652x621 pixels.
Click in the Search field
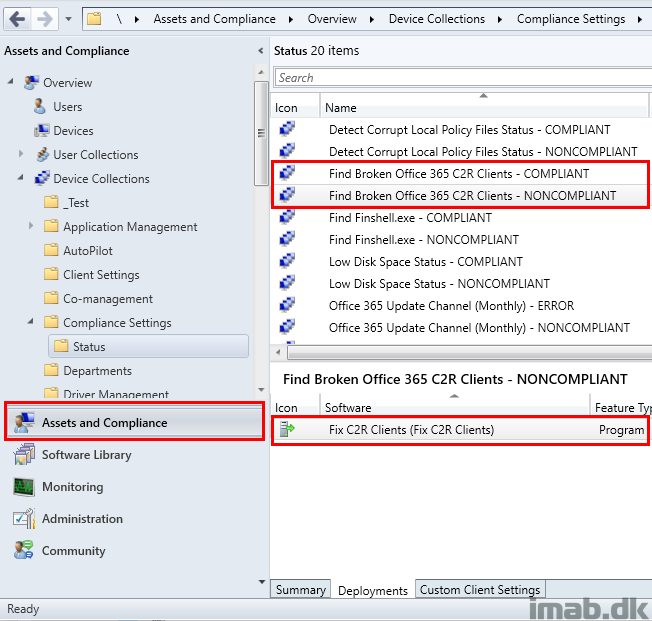coord(463,78)
